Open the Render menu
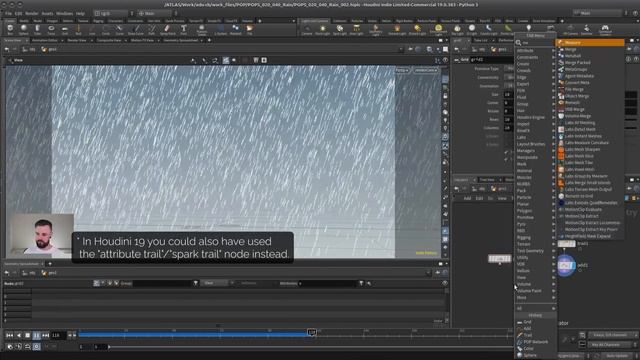 pyautogui.click(x=31, y=13)
